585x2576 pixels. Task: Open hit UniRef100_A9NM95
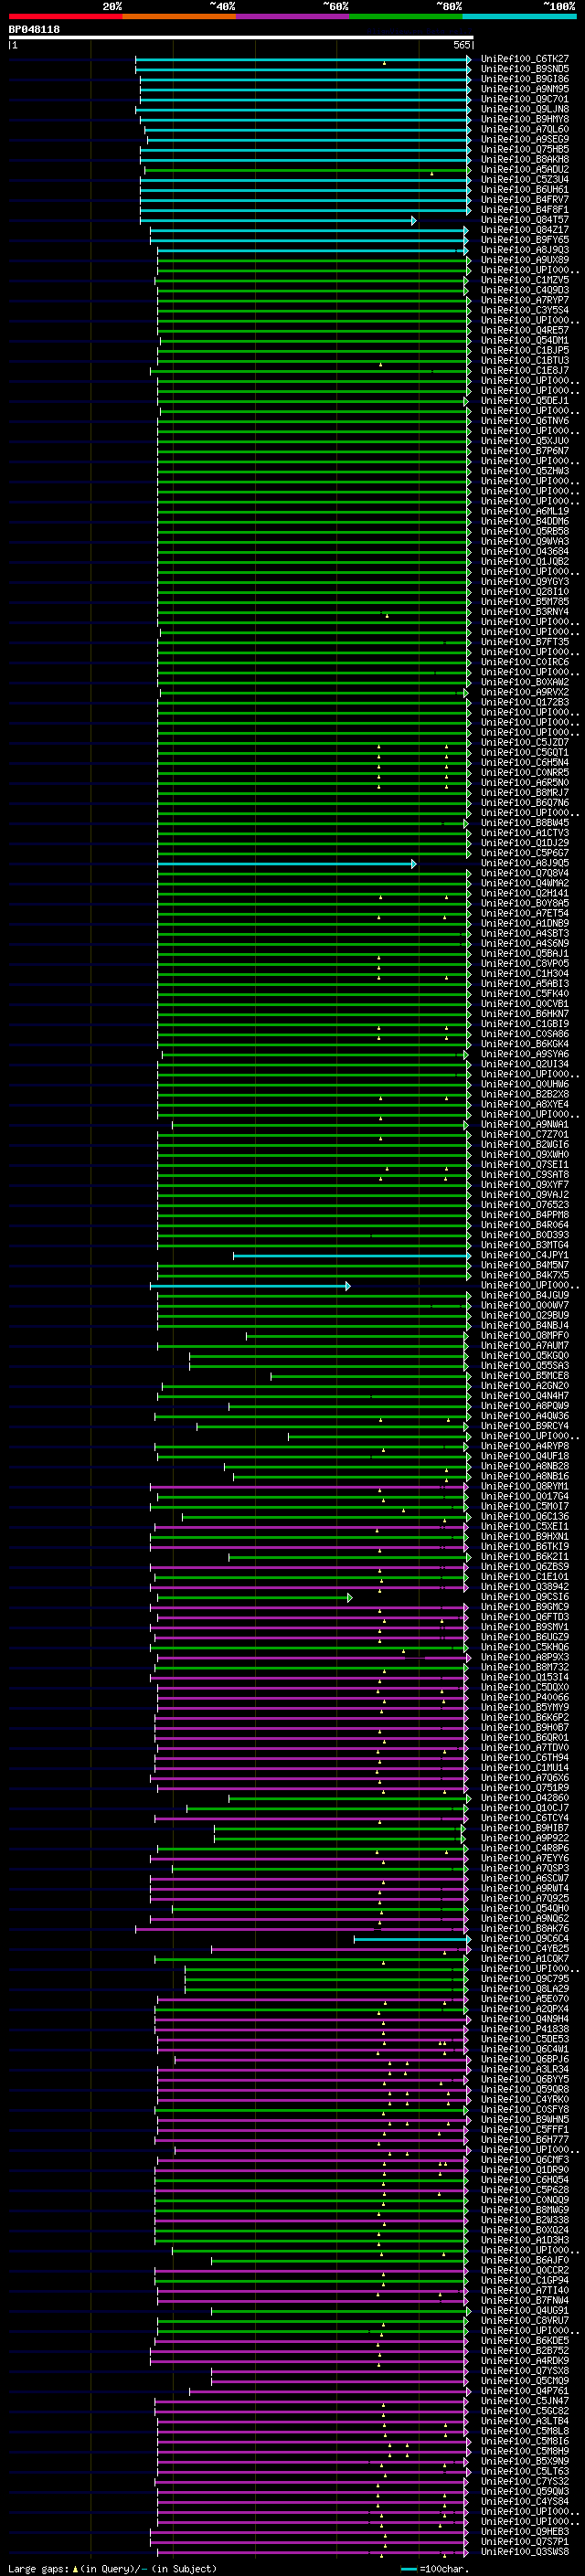(x=524, y=89)
